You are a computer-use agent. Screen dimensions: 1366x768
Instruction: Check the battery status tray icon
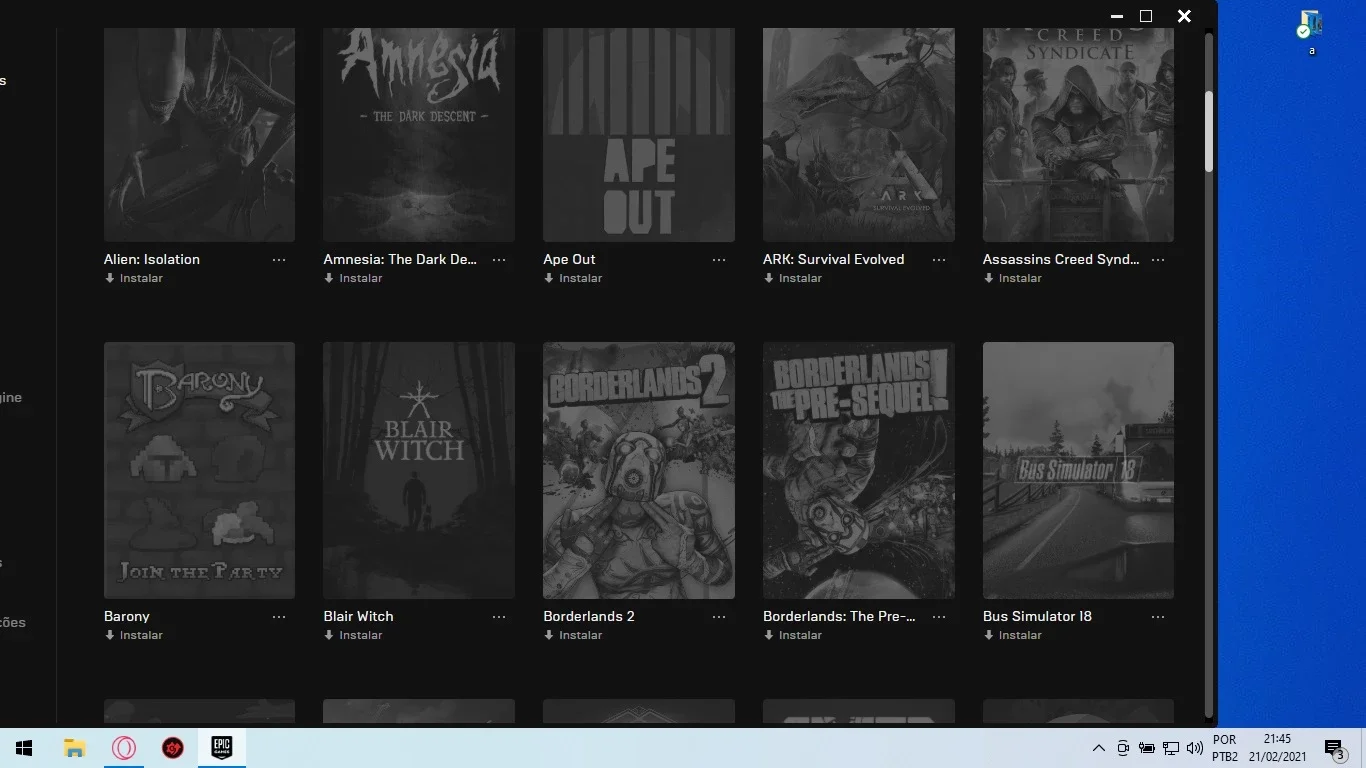click(x=1147, y=748)
